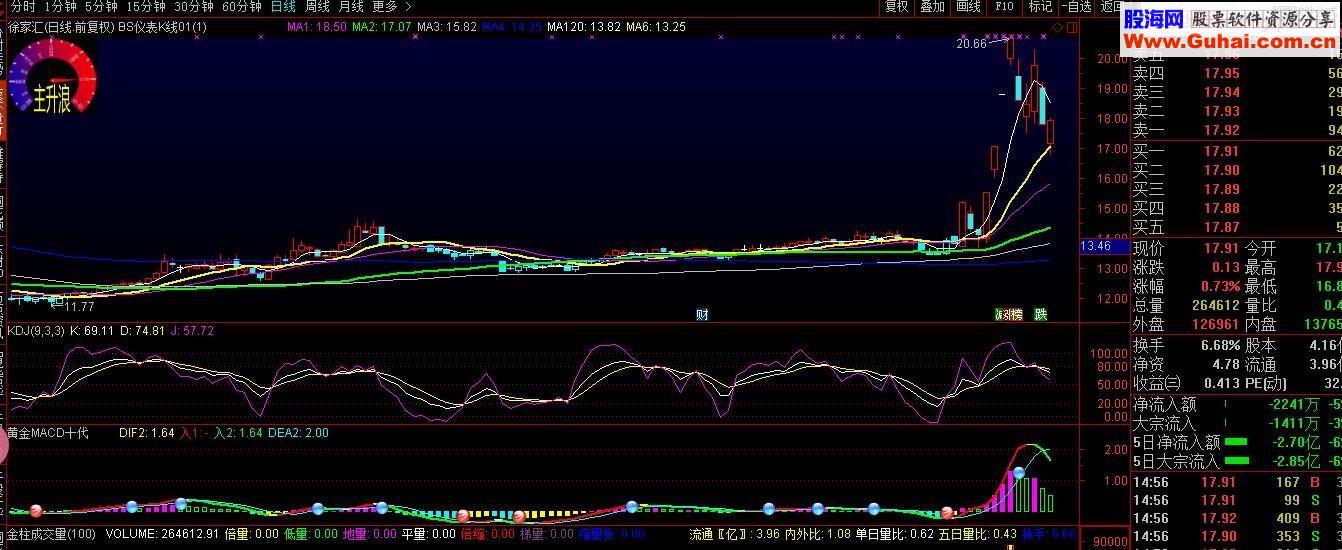Click the tick row with volume 353 S
The width and height of the screenshot is (1342, 550).
[x=1236, y=537]
